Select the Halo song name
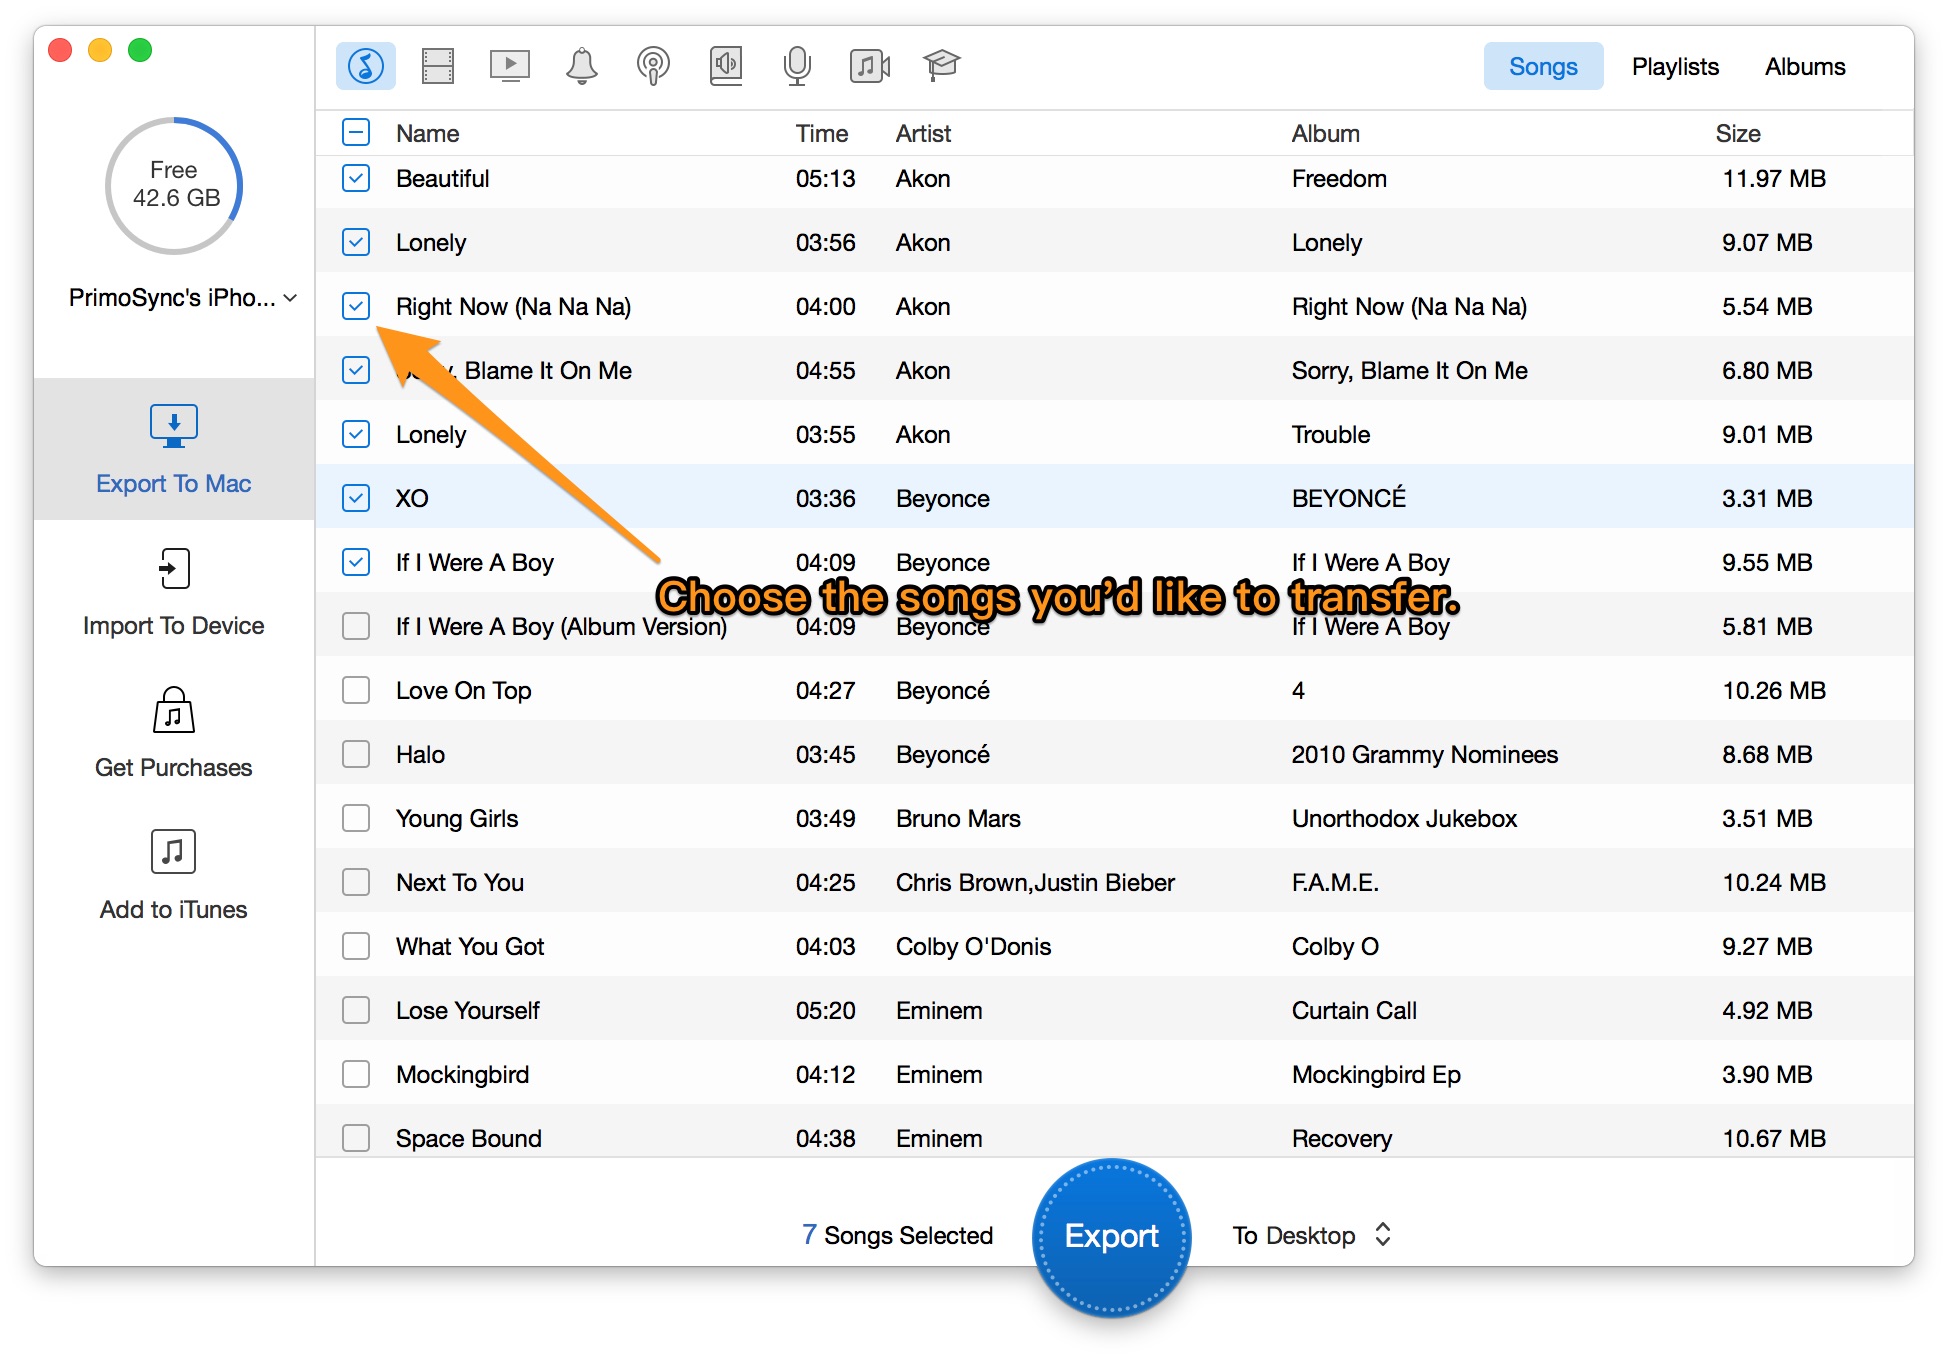 tap(420, 754)
